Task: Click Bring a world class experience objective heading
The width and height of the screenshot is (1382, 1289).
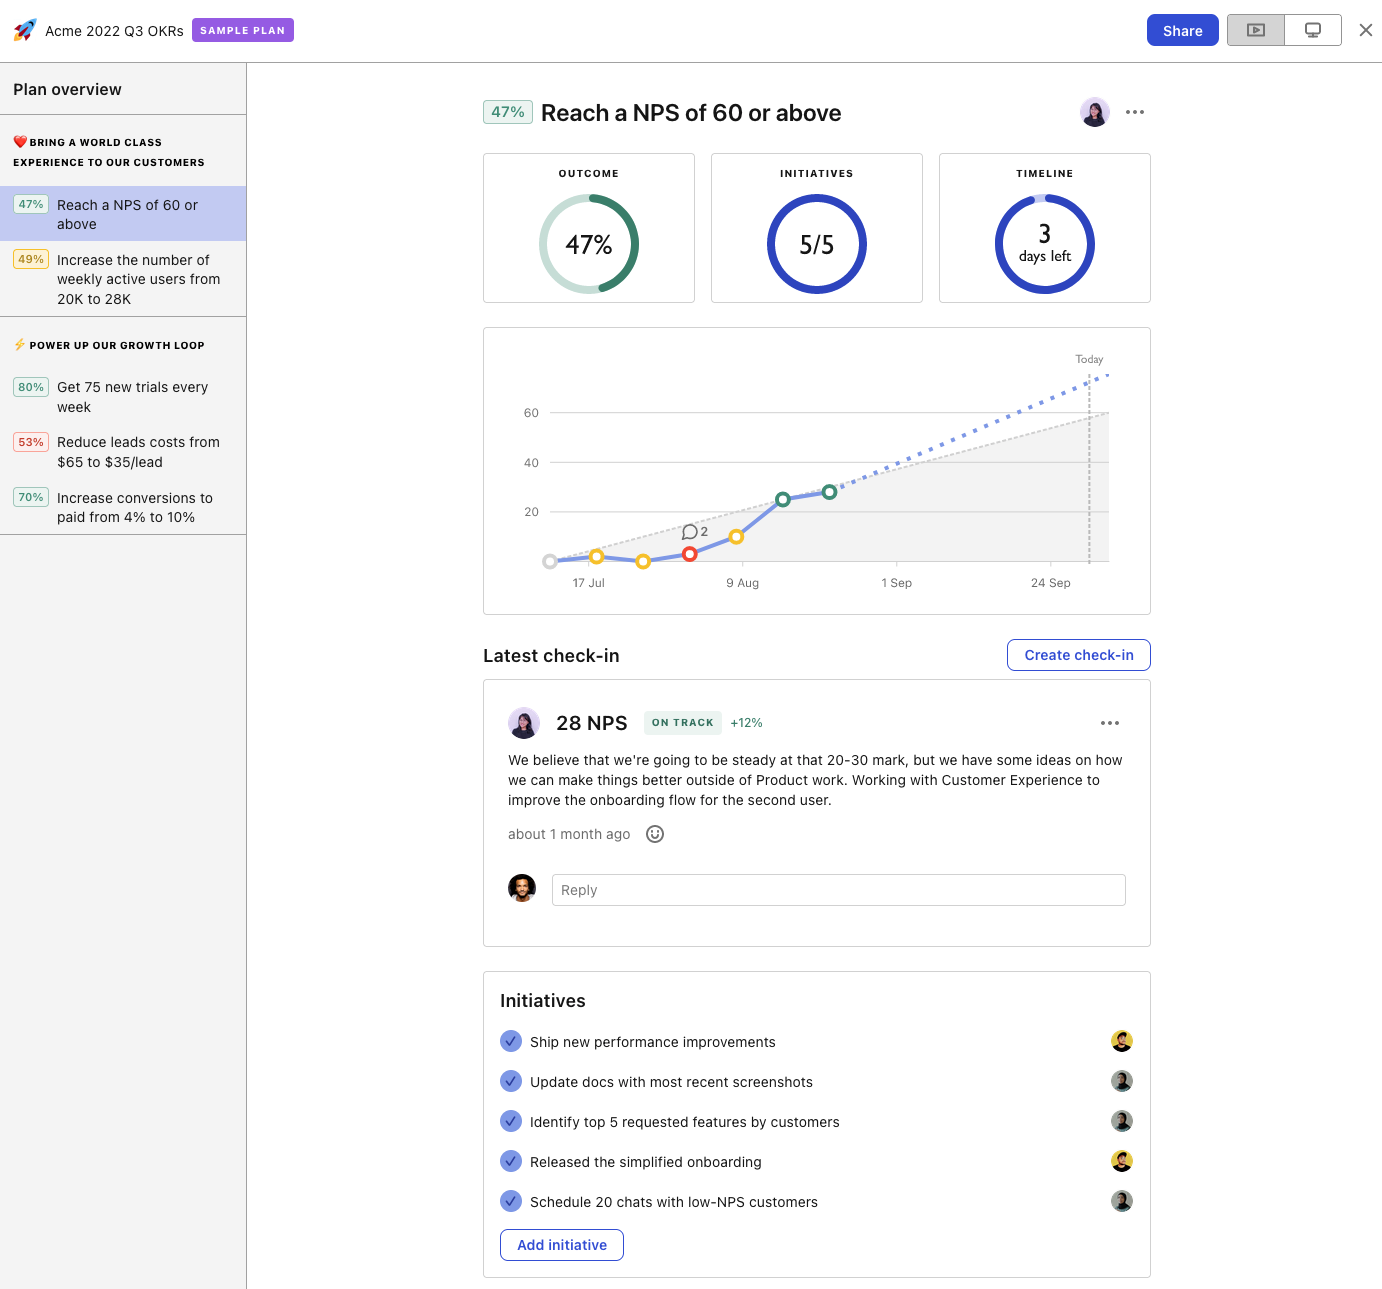Action: 109,152
